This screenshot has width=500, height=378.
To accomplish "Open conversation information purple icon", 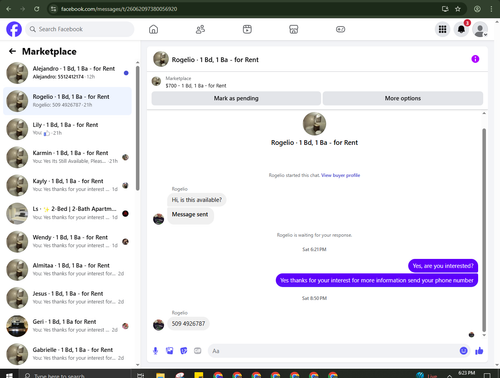I will coord(475,59).
